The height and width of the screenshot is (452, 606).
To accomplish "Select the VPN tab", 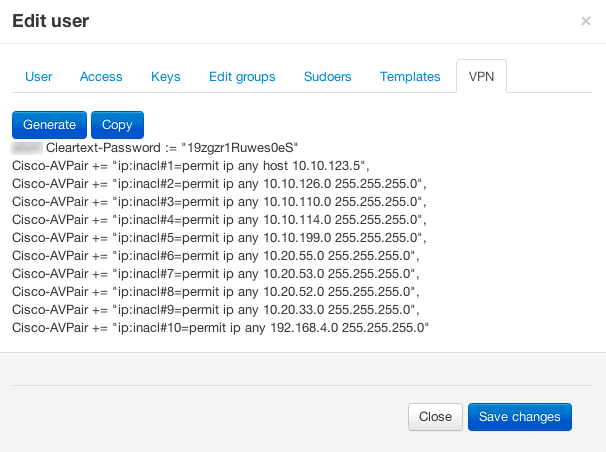I will click(482, 77).
